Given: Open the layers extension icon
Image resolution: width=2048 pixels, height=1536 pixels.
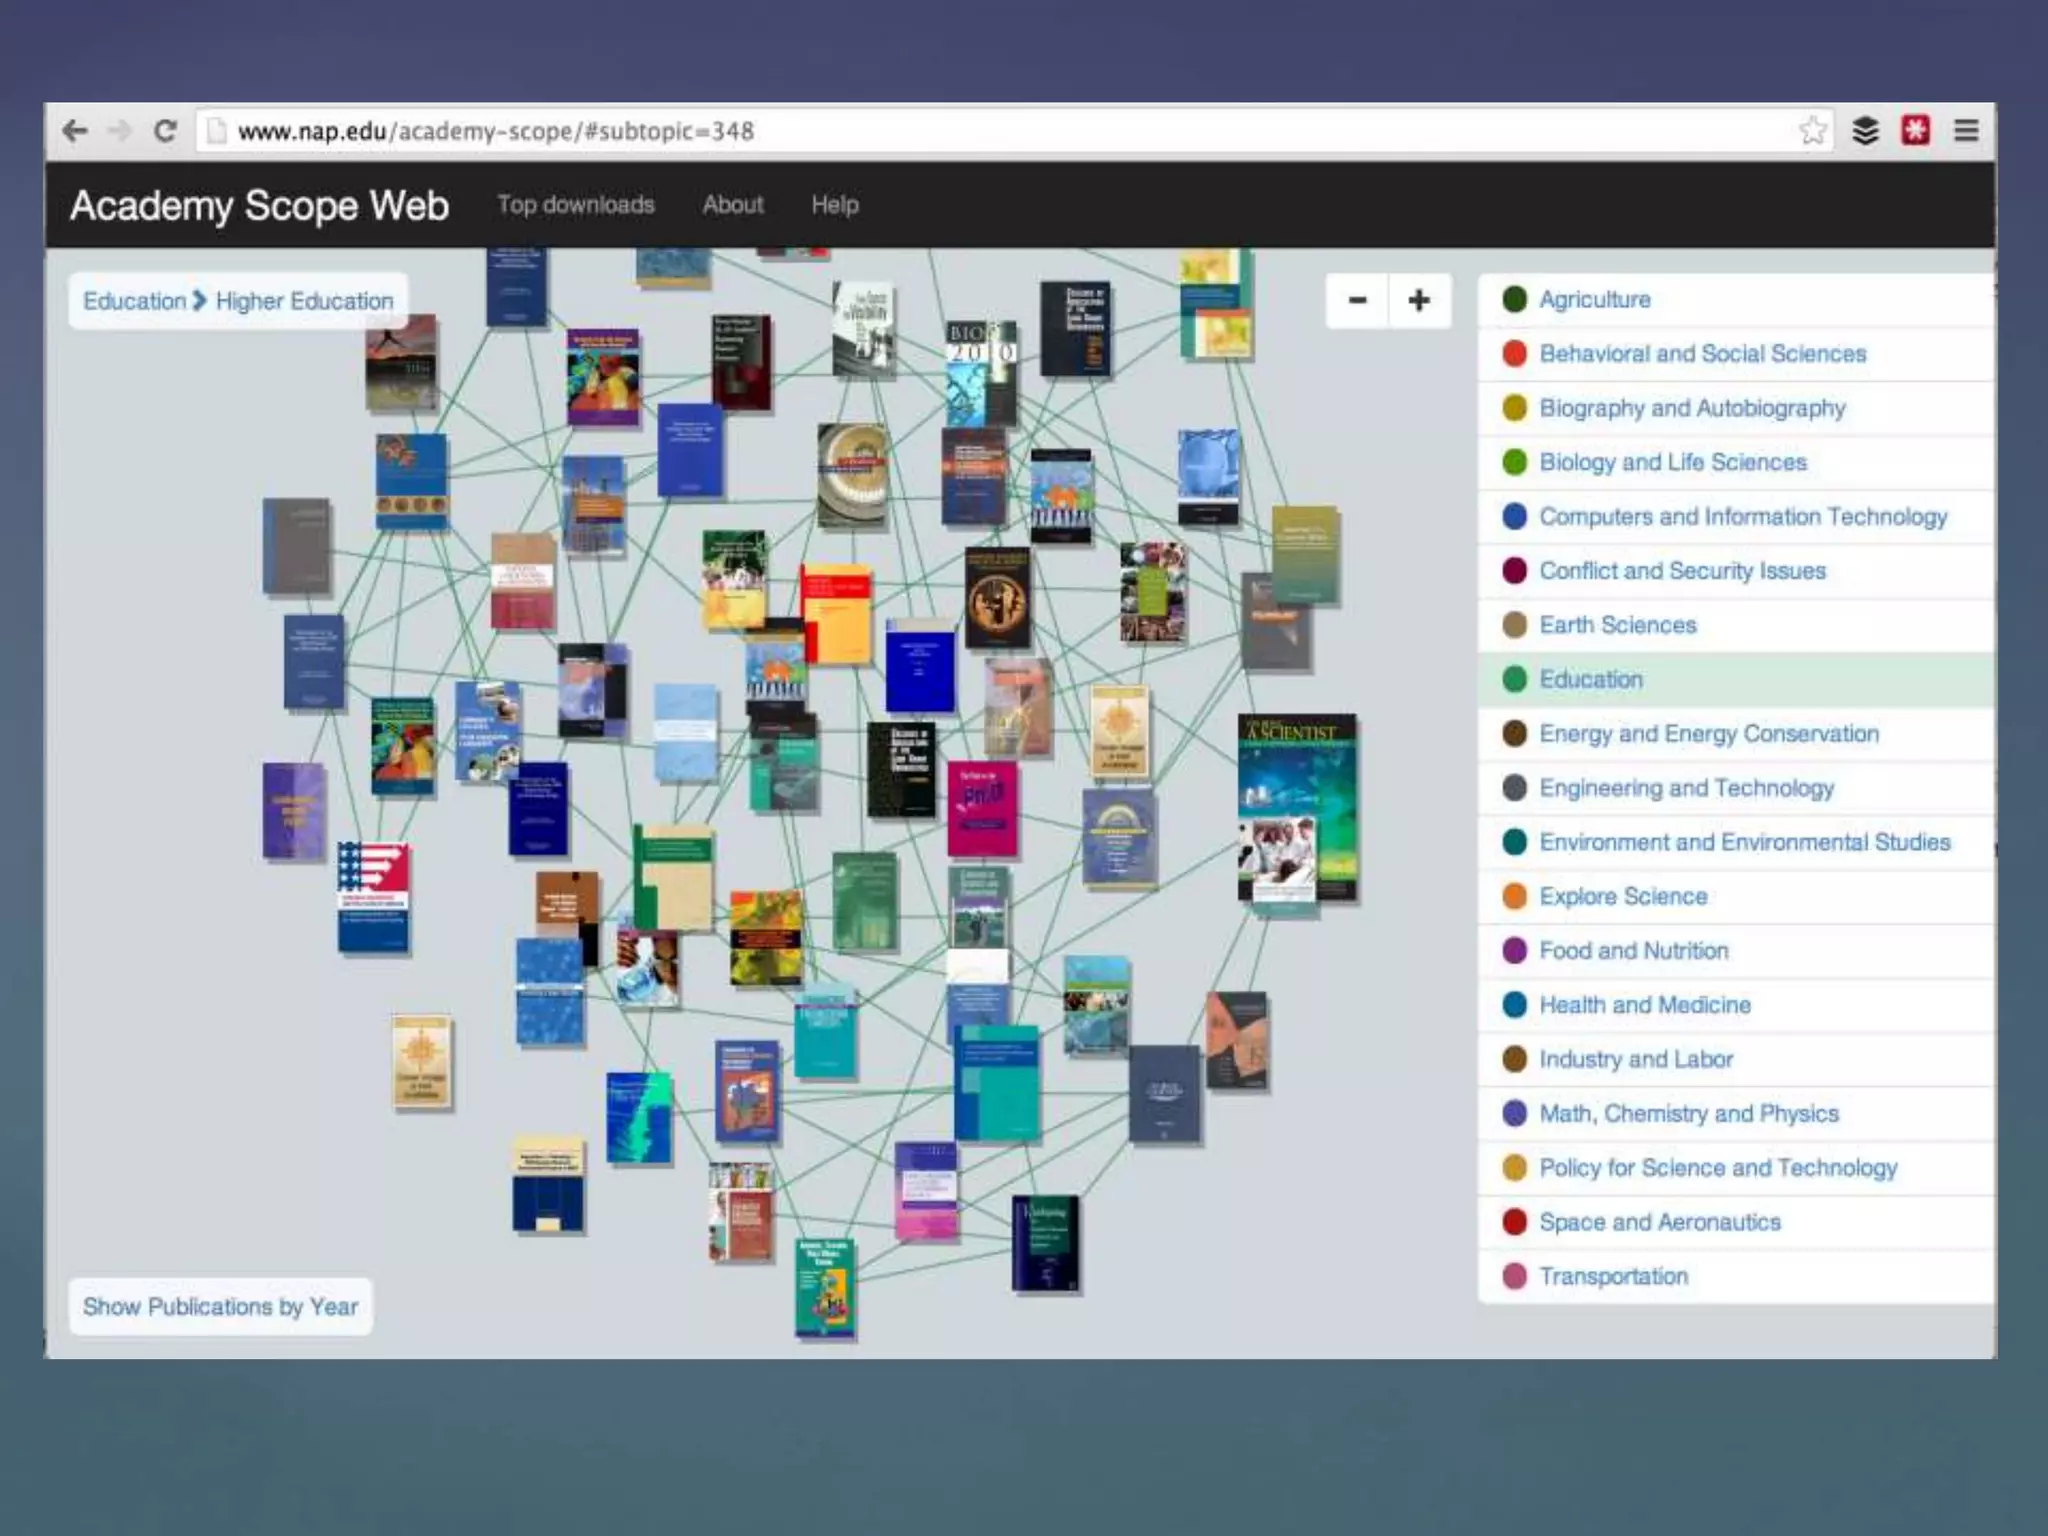Looking at the screenshot, I should point(1865,131).
